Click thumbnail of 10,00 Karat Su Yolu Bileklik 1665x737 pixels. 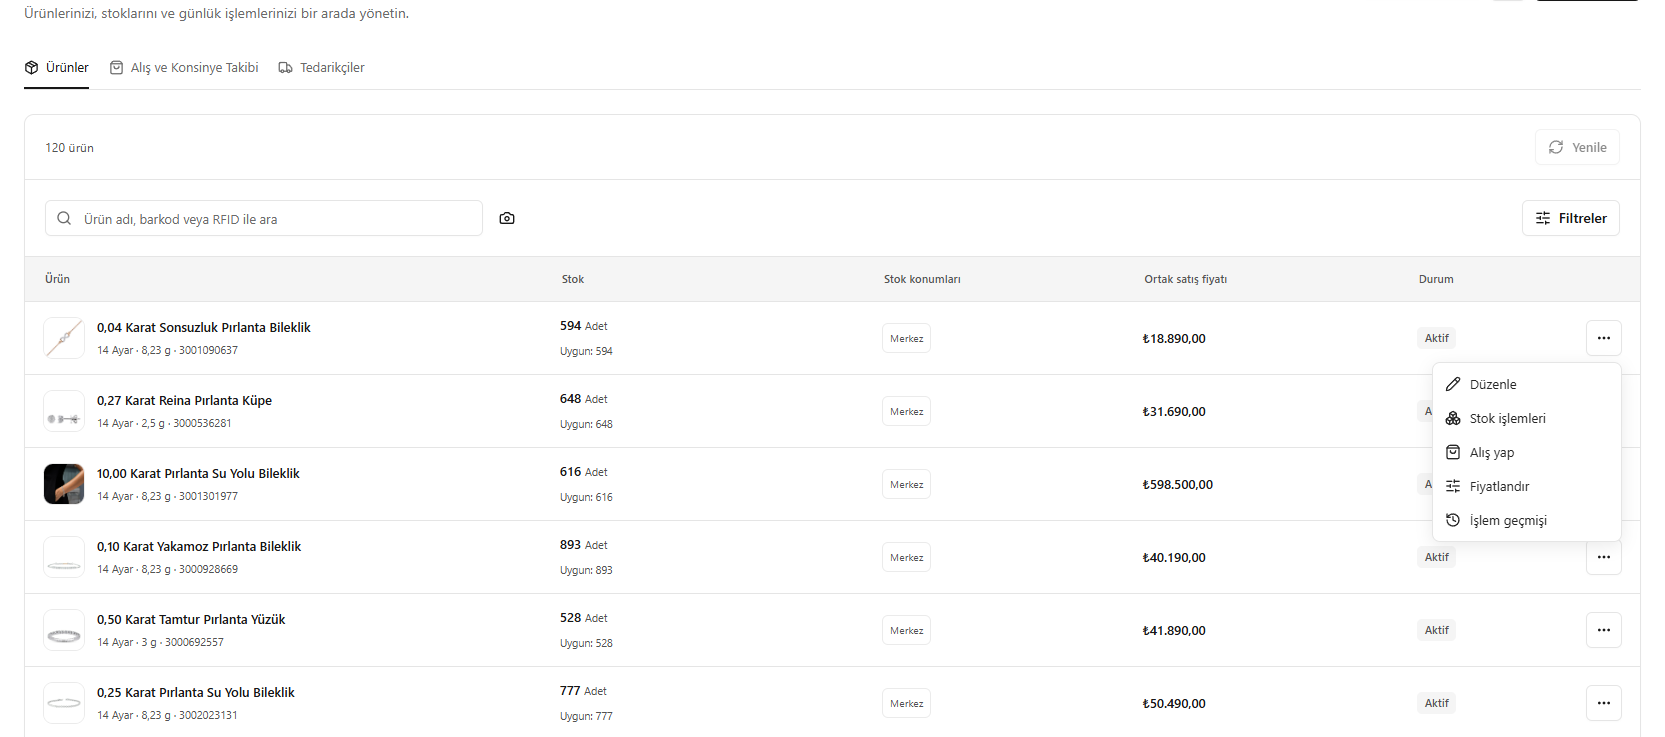(x=64, y=484)
